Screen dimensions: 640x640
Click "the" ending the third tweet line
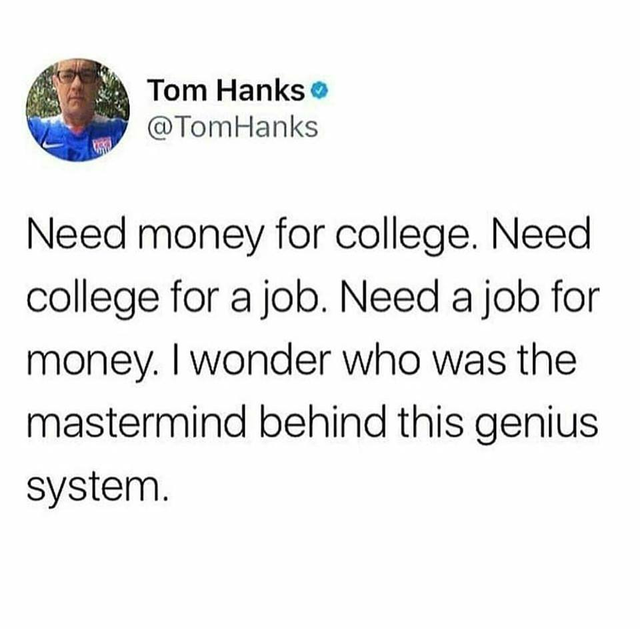[549, 360]
